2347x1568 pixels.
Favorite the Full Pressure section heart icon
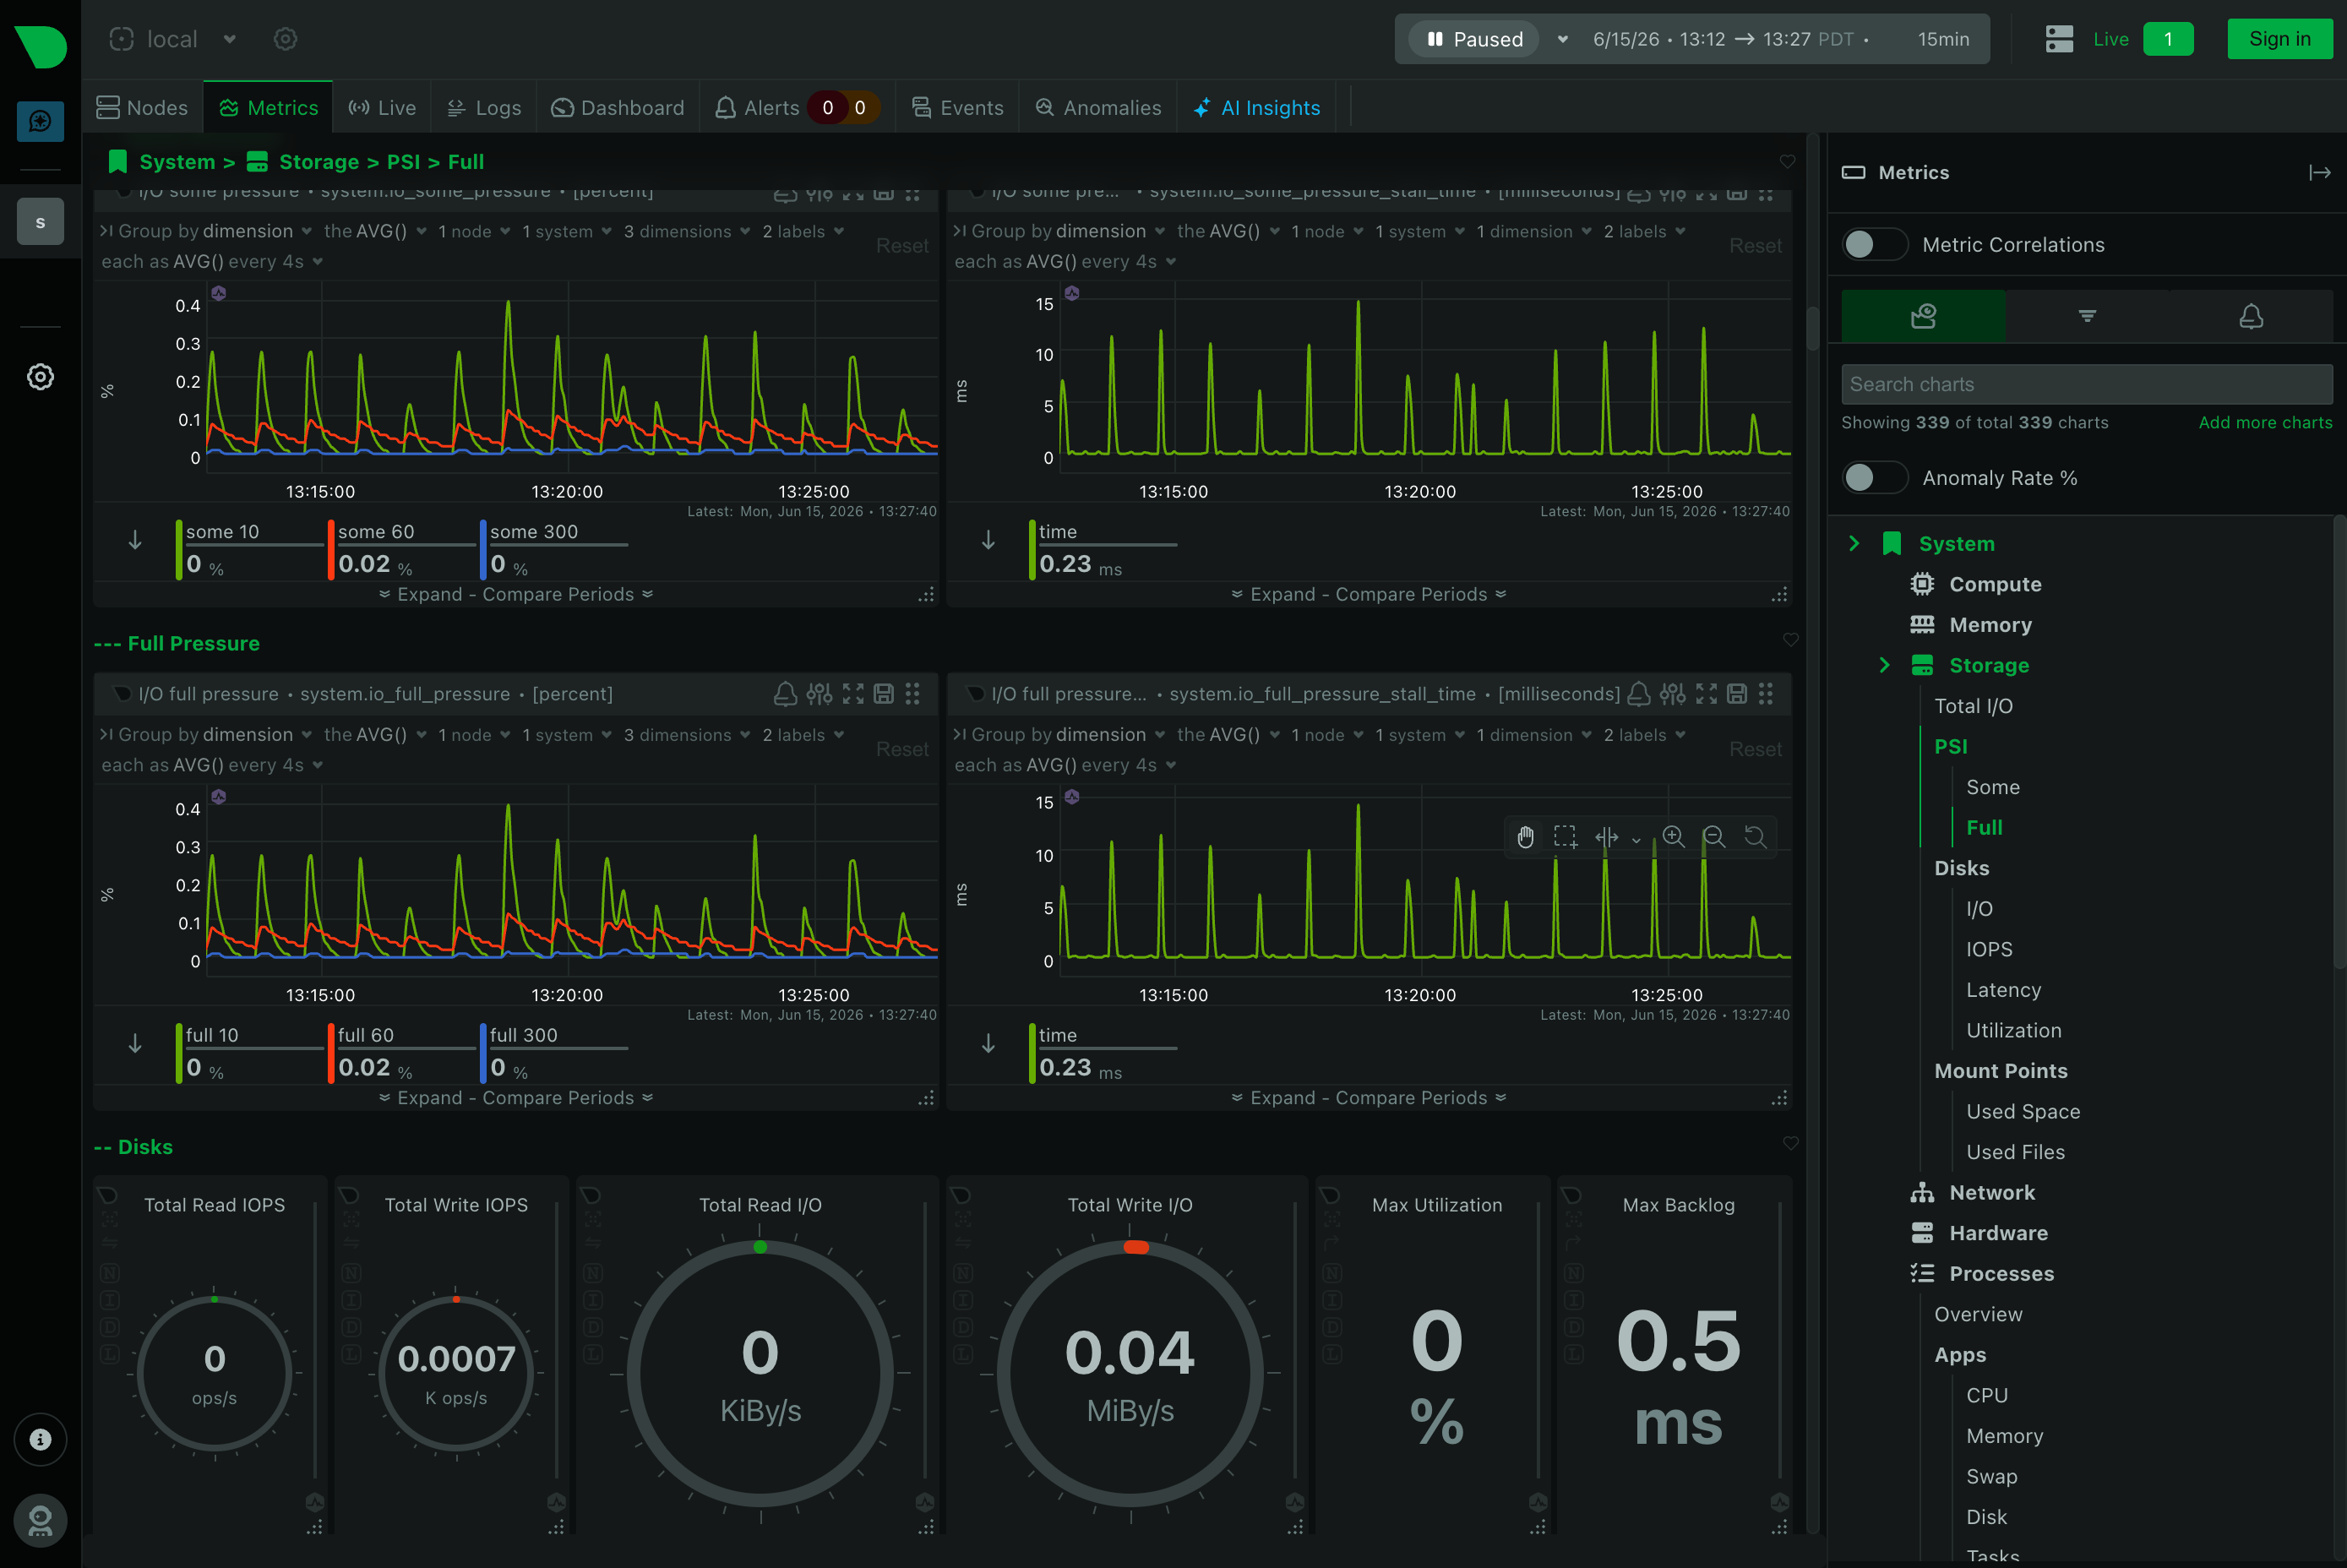(1791, 640)
